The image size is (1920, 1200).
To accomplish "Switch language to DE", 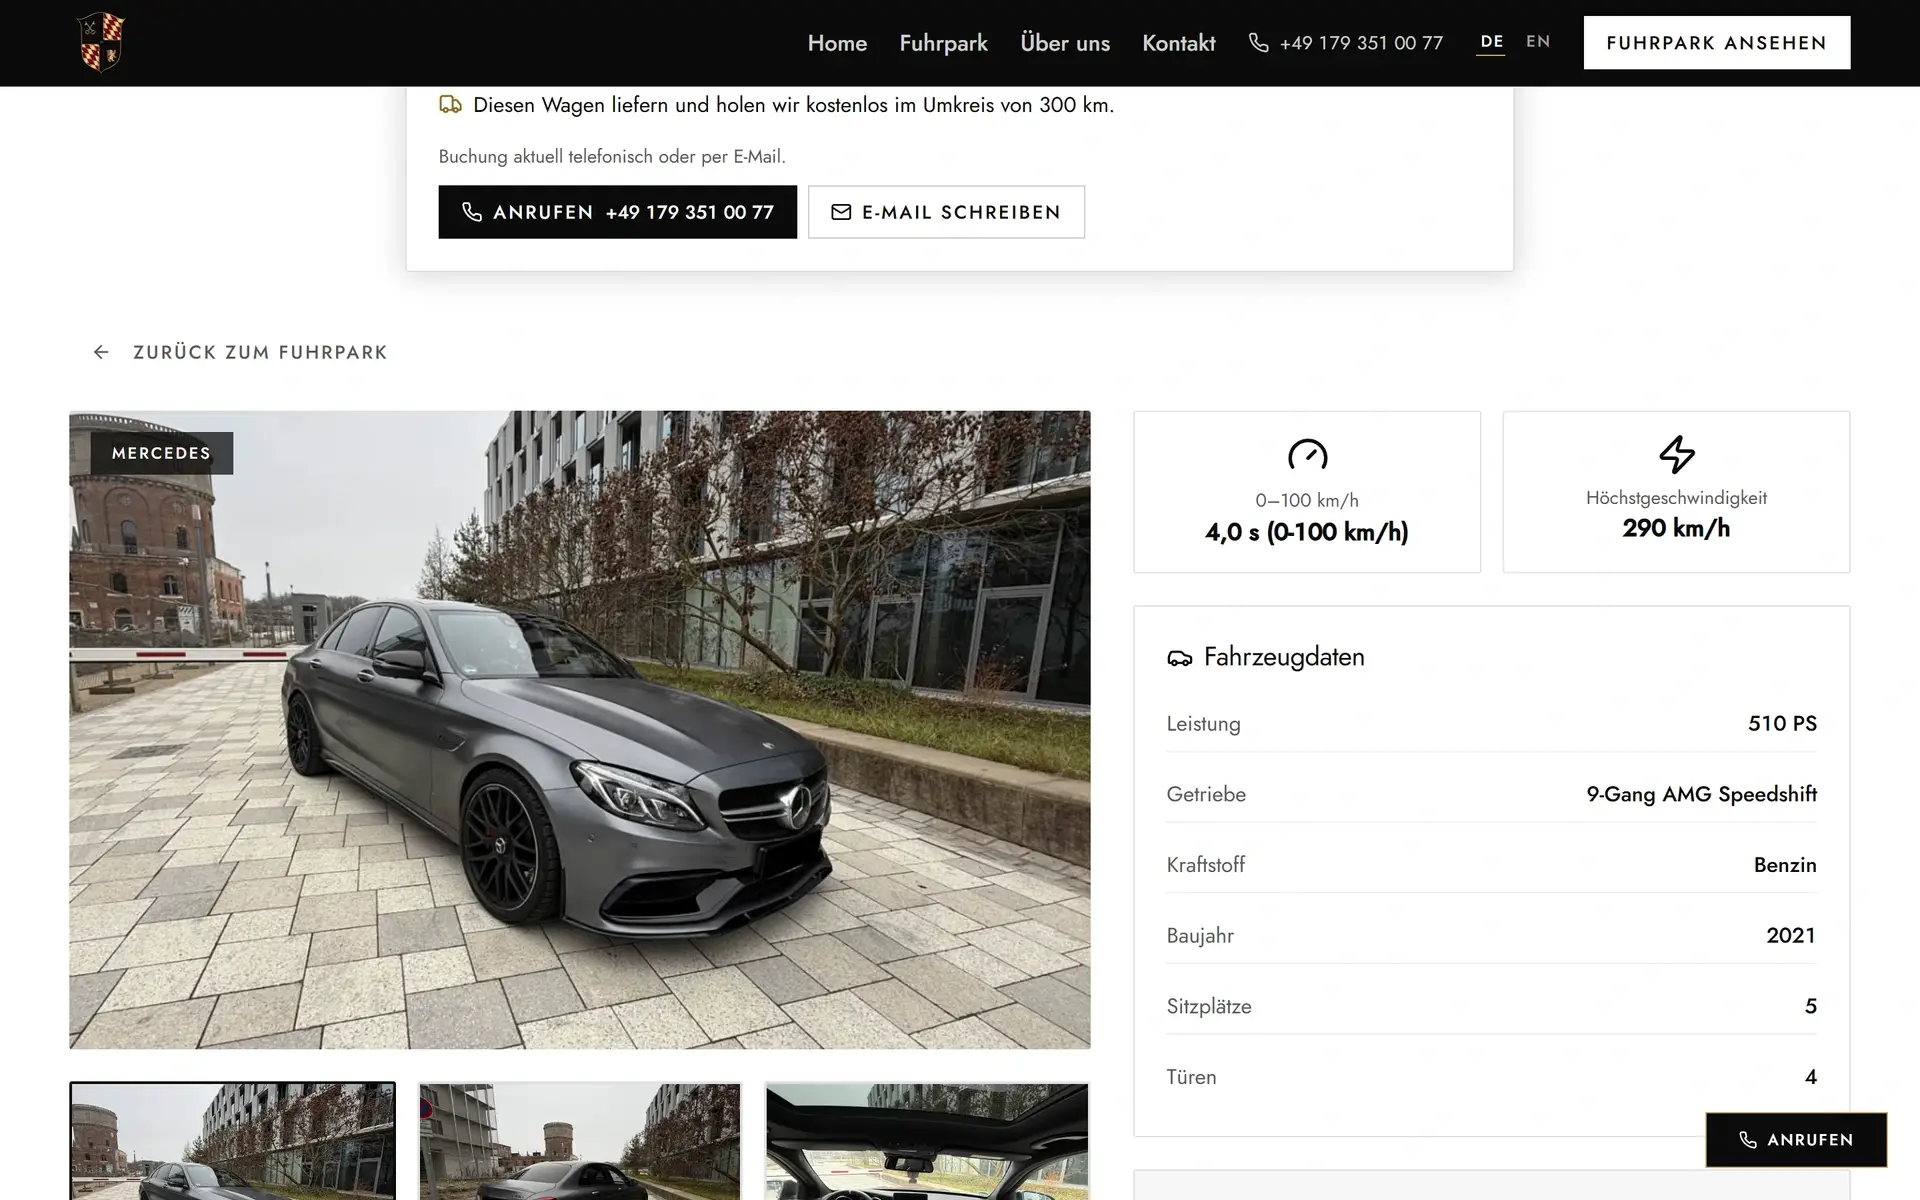I will coord(1491,42).
